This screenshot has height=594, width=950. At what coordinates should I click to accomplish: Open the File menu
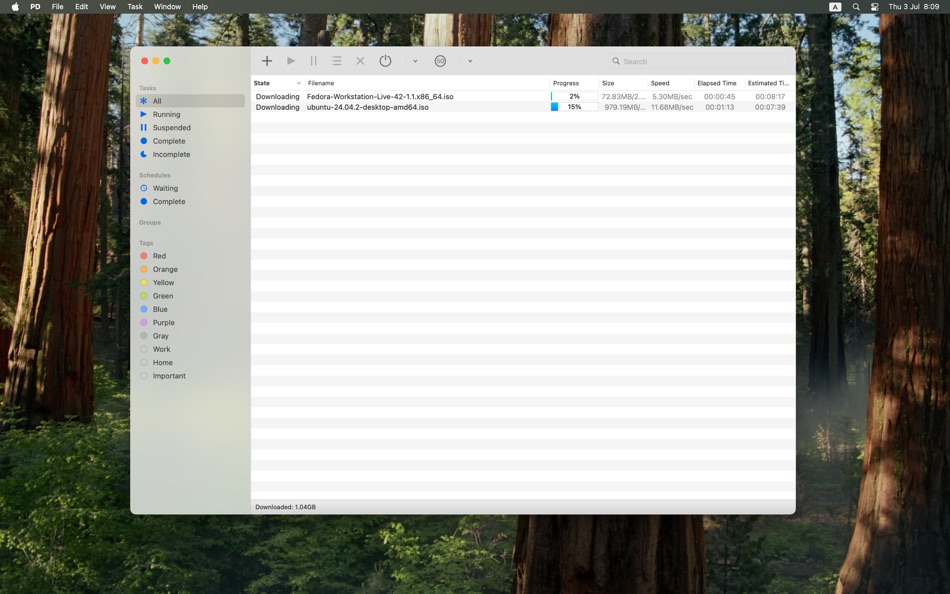(x=58, y=7)
